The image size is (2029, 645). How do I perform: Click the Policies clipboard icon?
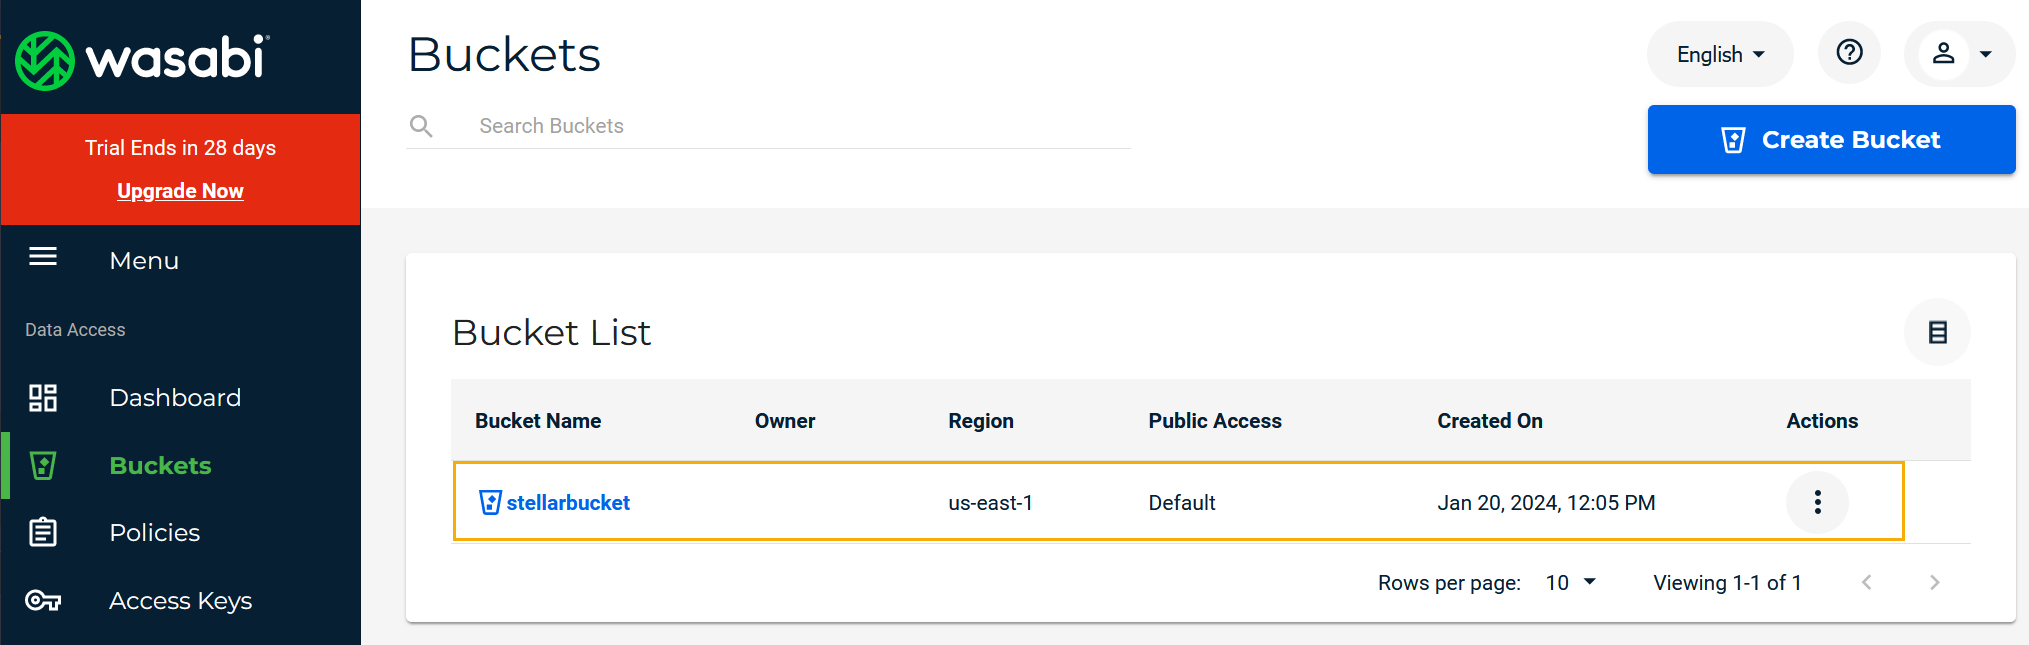pyautogui.click(x=43, y=532)
